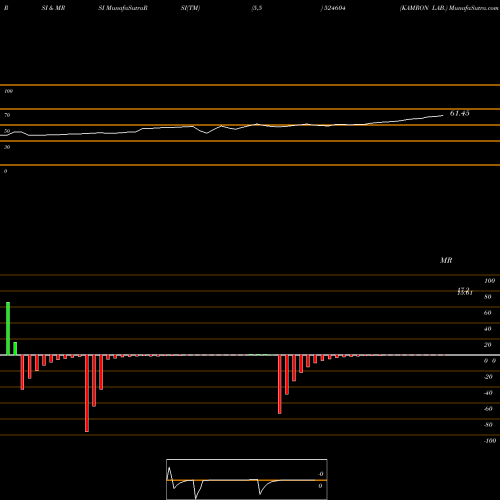Click the MR axis label 20
Image resolution: width=500 pixels, height=500 pixels.
click(x=488, y=345)
